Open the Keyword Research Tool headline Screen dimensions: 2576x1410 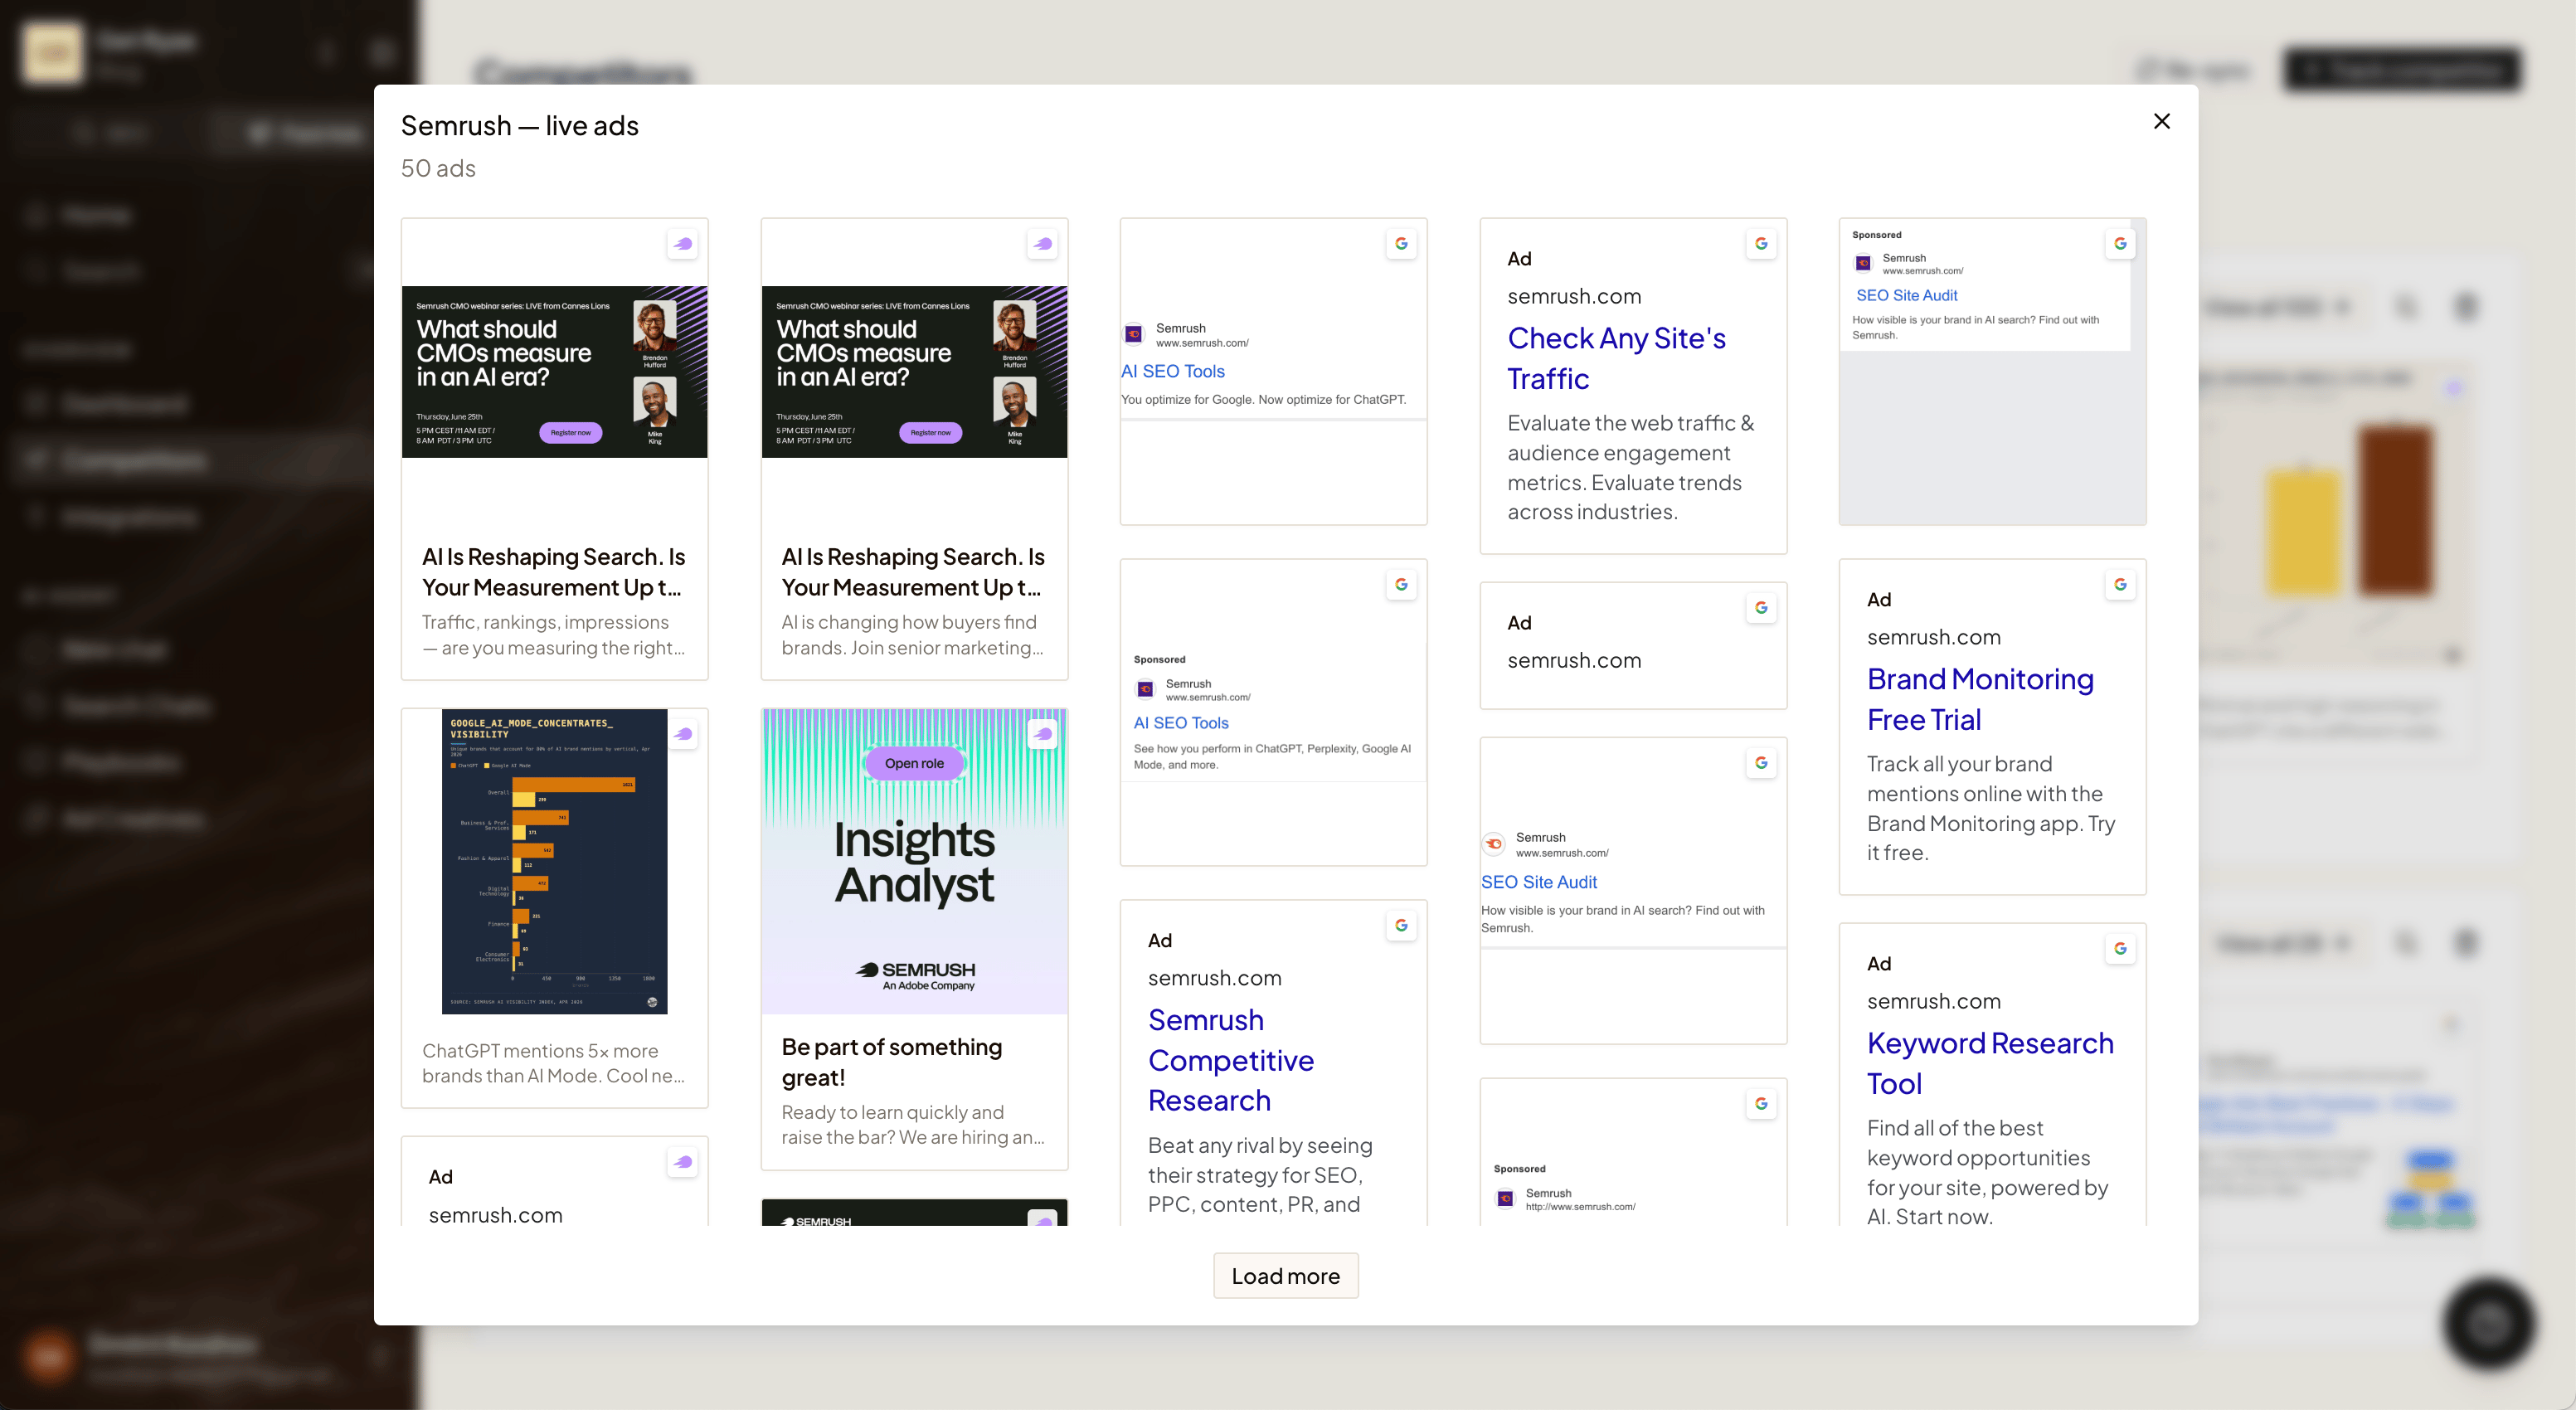[1990, 1063]
